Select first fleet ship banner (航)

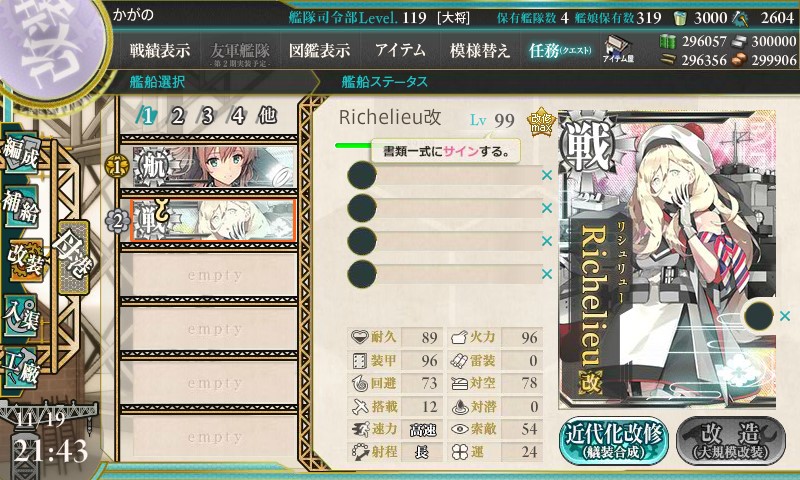[214, 166]
